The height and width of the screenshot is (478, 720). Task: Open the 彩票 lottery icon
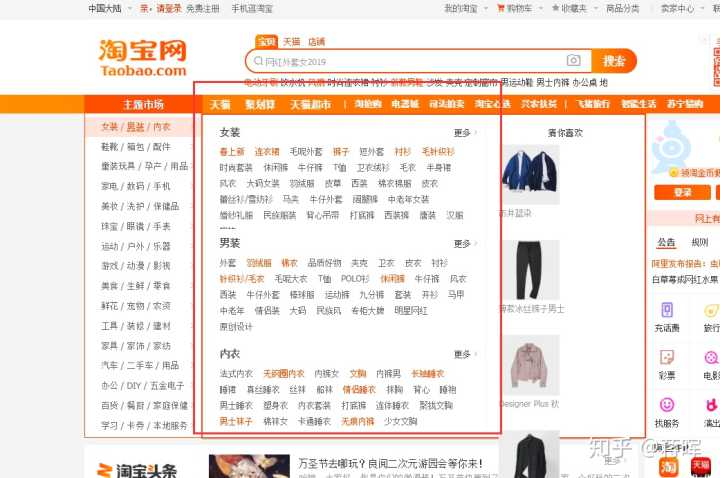pos(666,360)
